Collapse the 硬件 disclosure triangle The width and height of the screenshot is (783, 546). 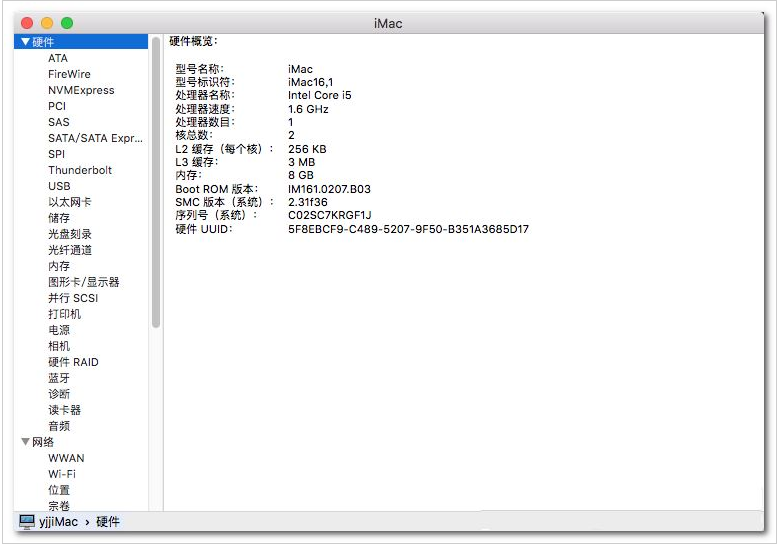(x=25, y=42)
